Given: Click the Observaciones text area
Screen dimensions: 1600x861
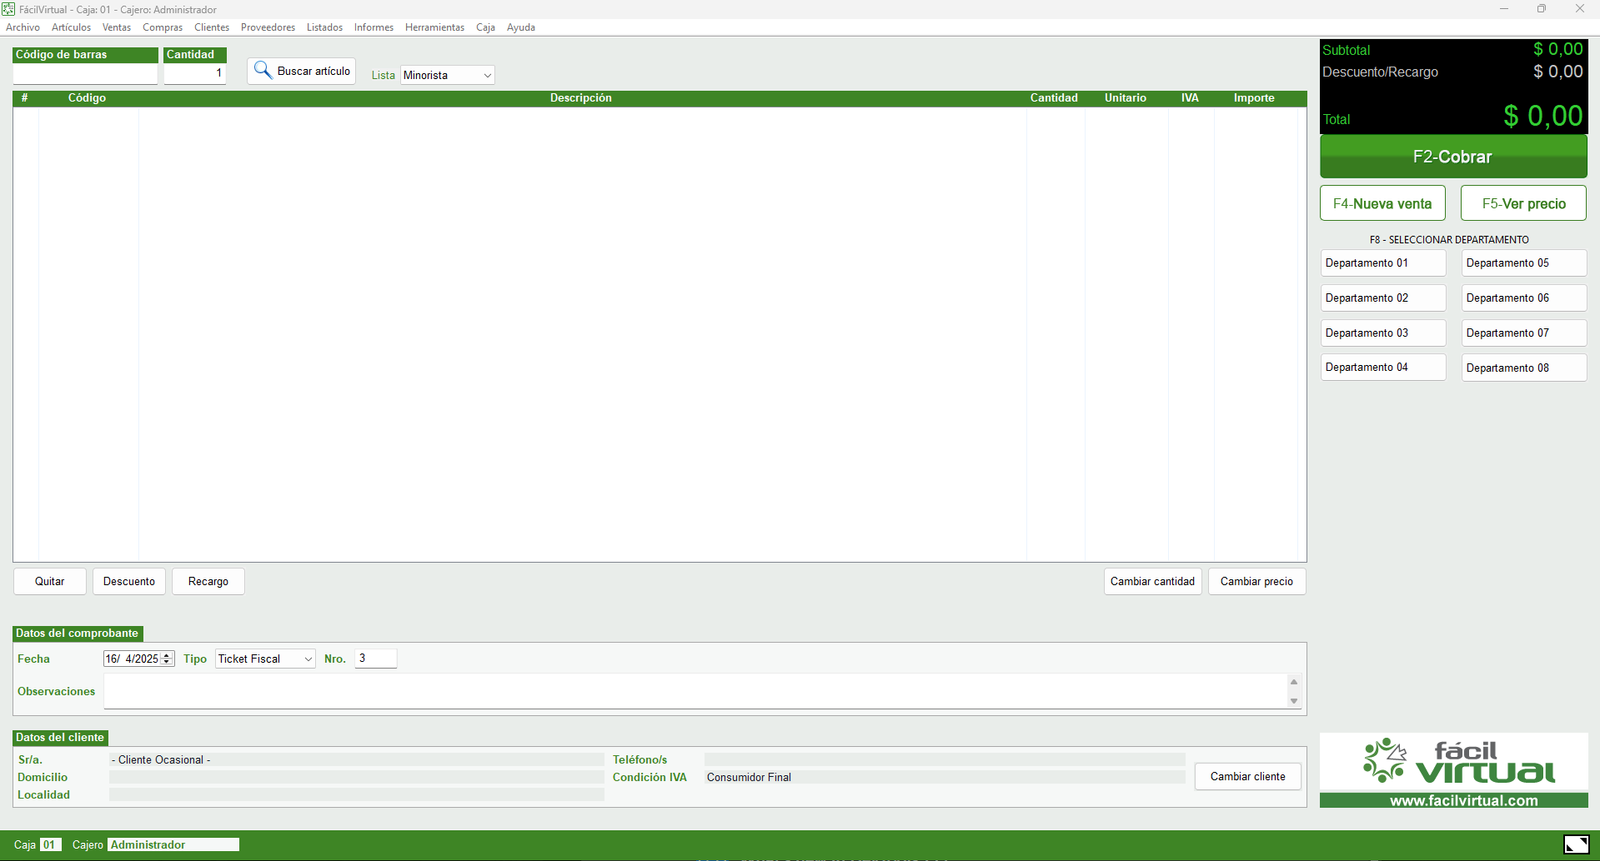Looking at the screenshot, I should point(695,691).
